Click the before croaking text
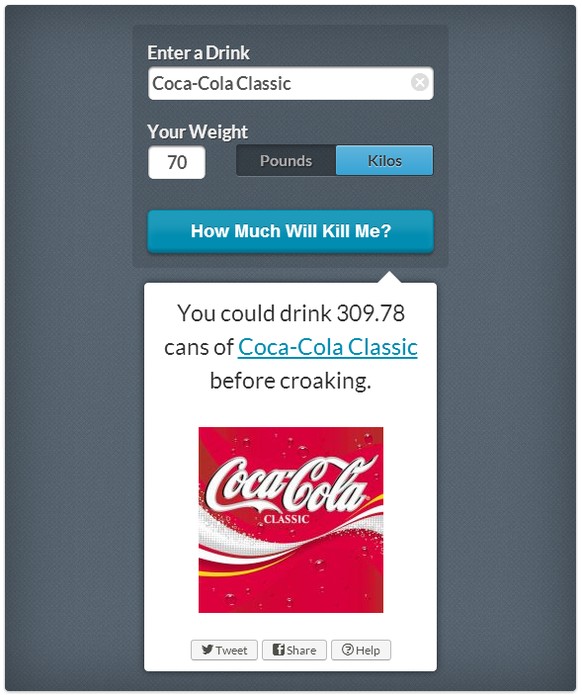 290,381
